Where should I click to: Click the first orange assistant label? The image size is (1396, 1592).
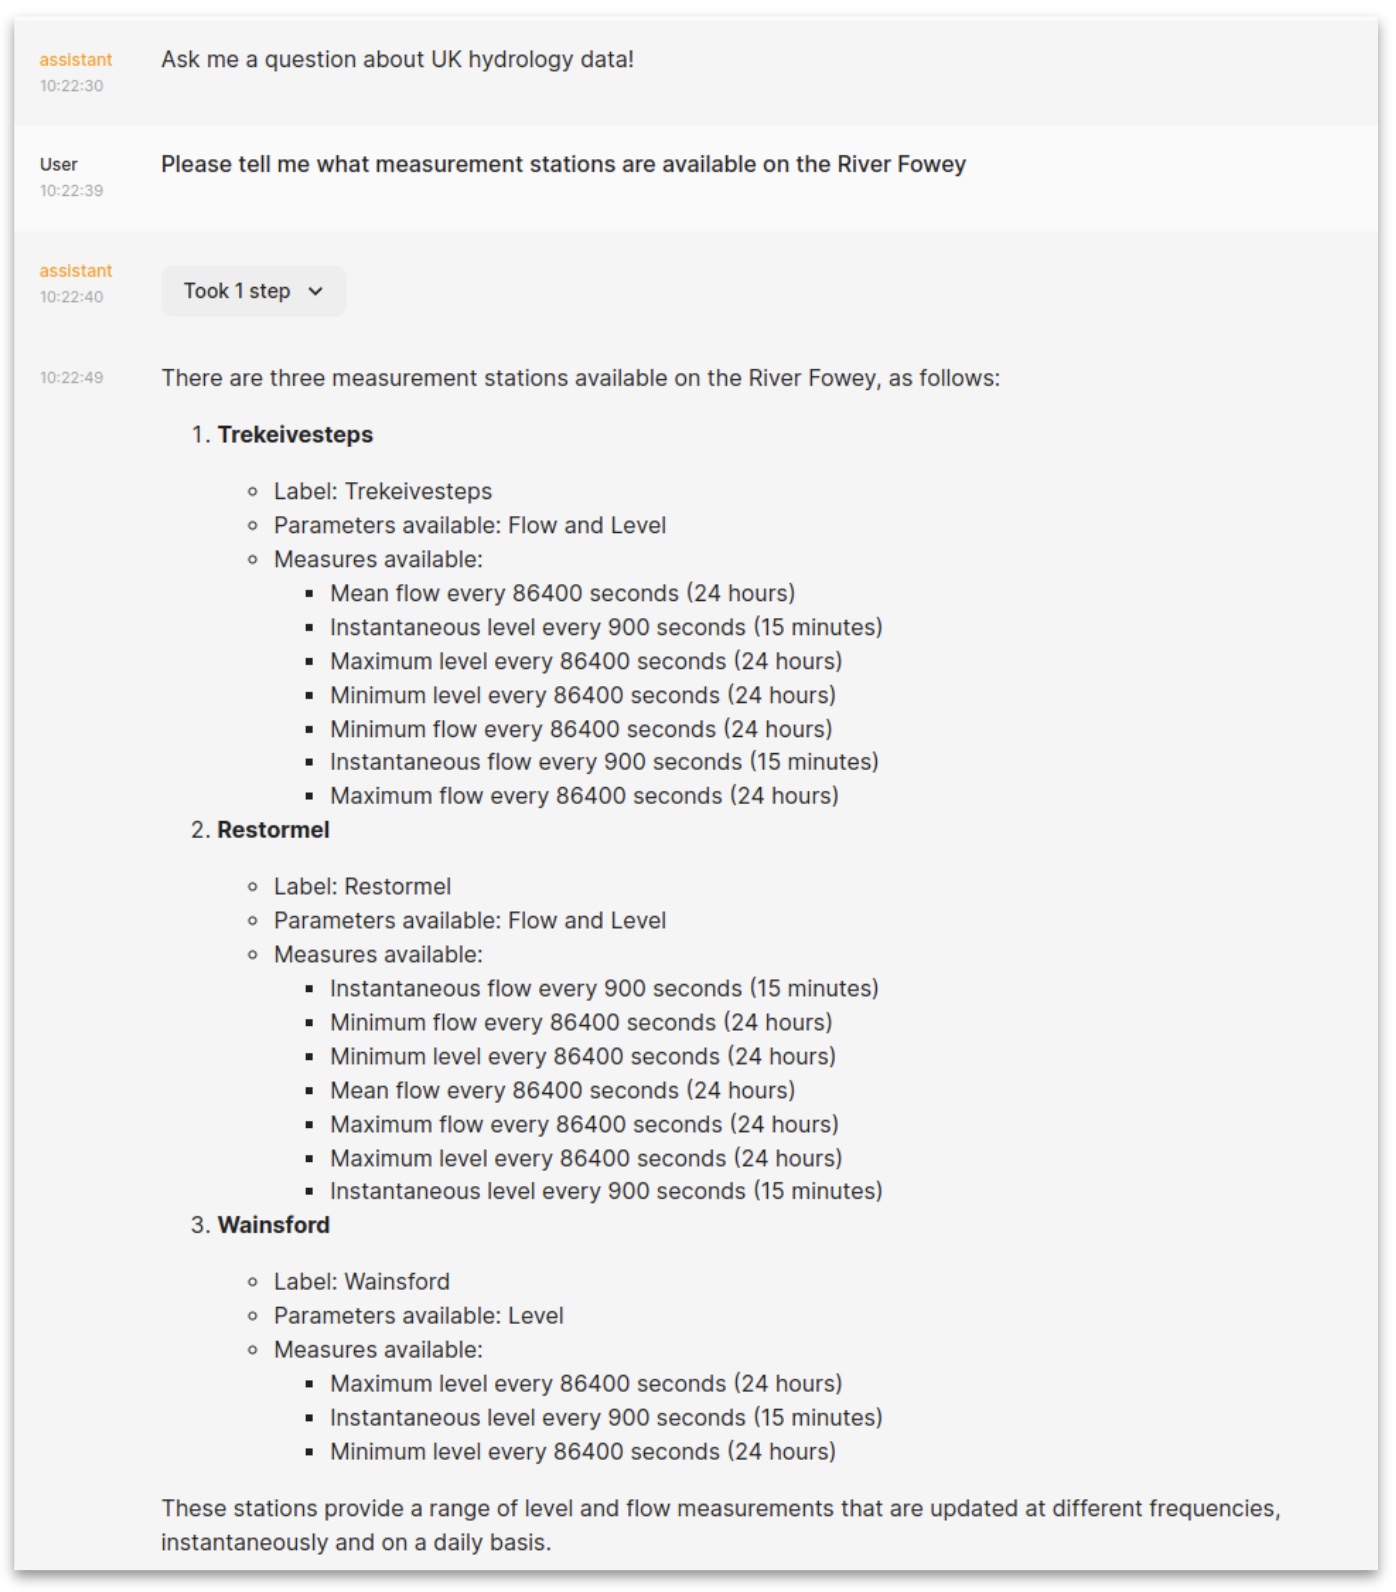coord(76,60)
